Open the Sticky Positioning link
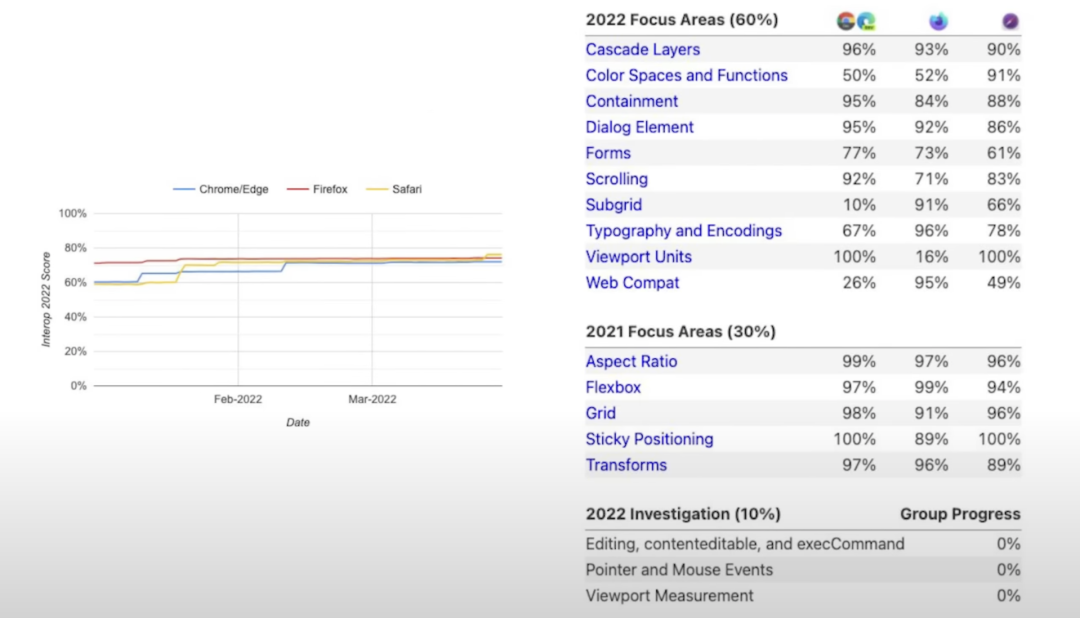 coord(650,440)
